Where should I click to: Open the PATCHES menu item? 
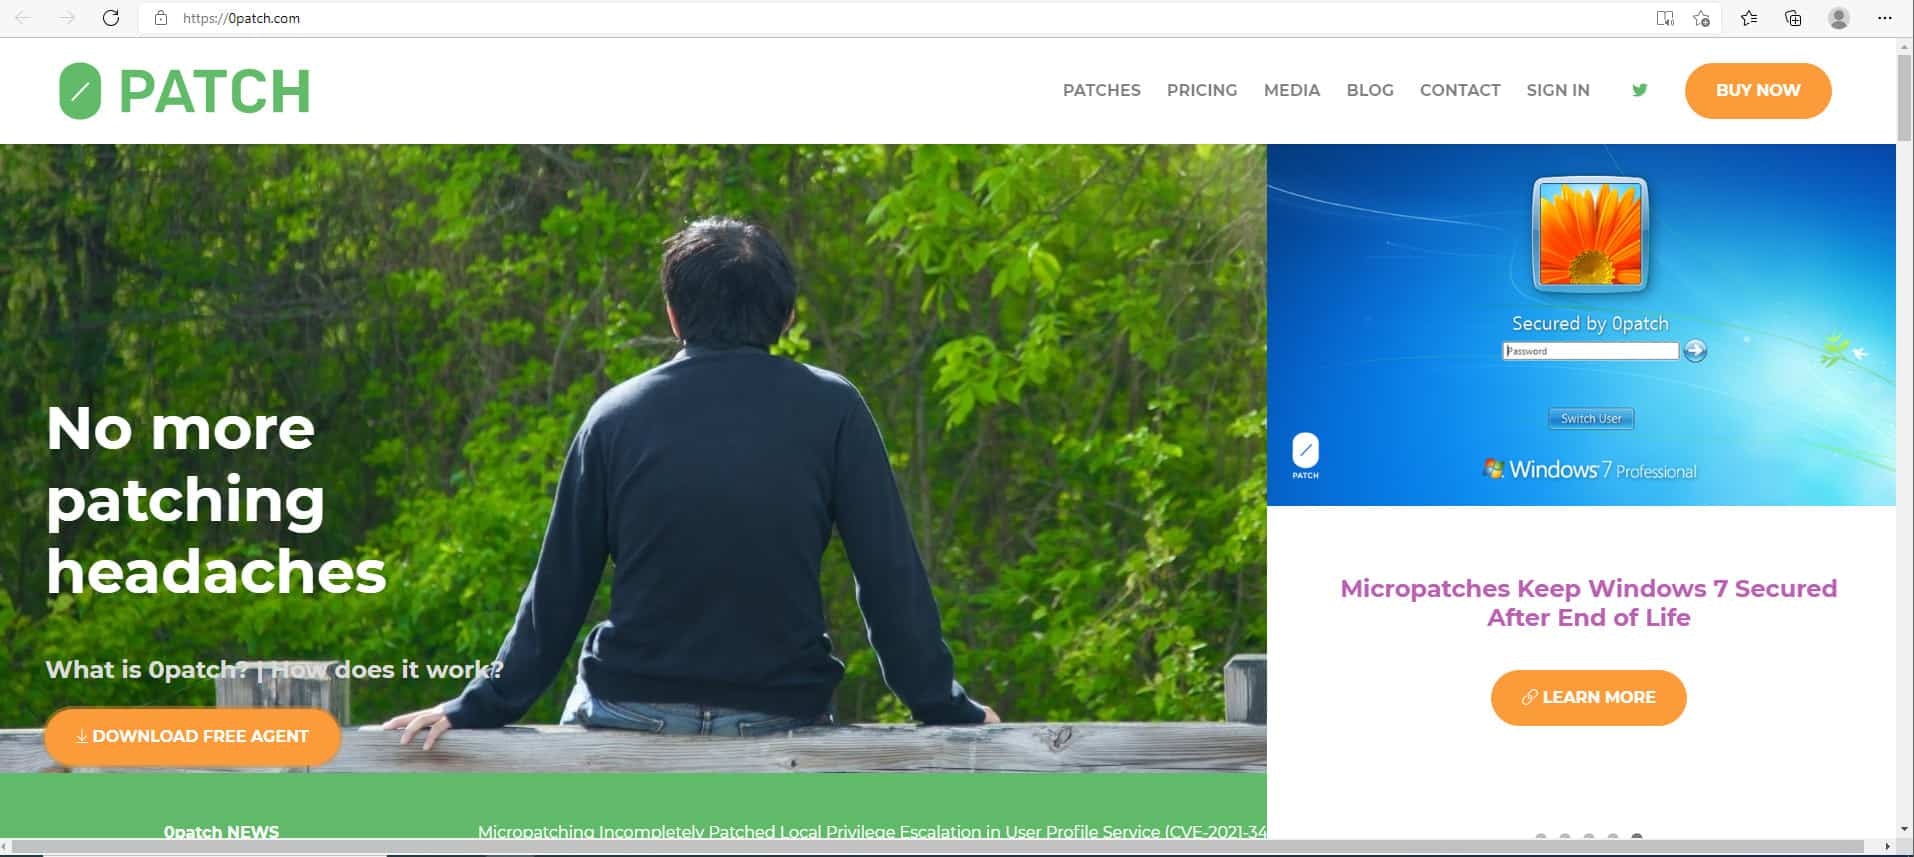pos(1101,90)
